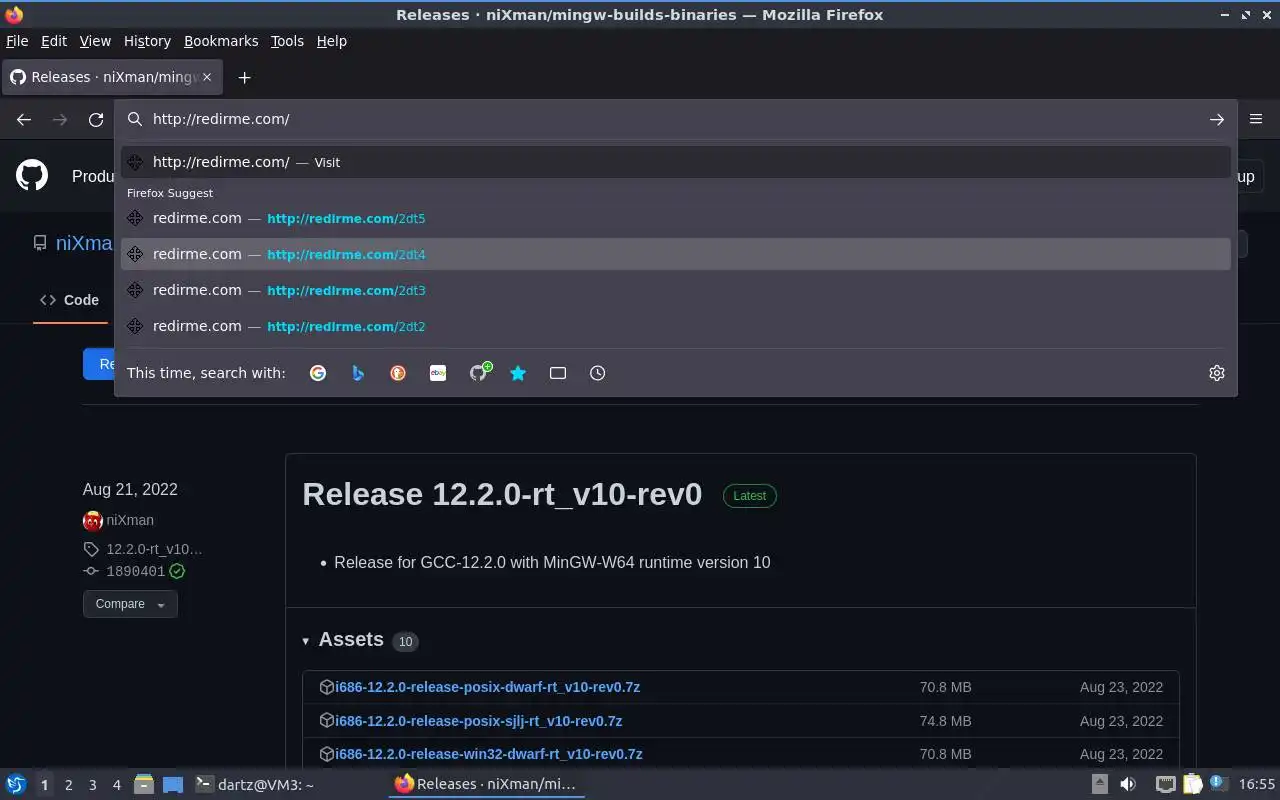Switch to workspace 2

tap(68, 785)
